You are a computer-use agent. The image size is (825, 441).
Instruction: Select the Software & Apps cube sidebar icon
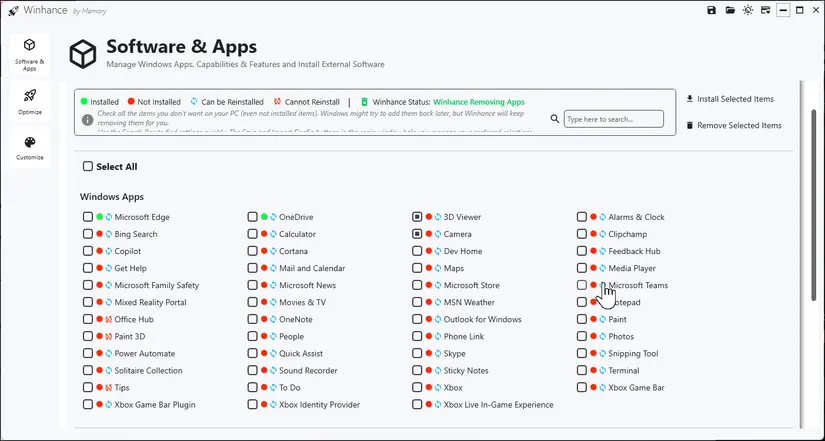point(30,54)
